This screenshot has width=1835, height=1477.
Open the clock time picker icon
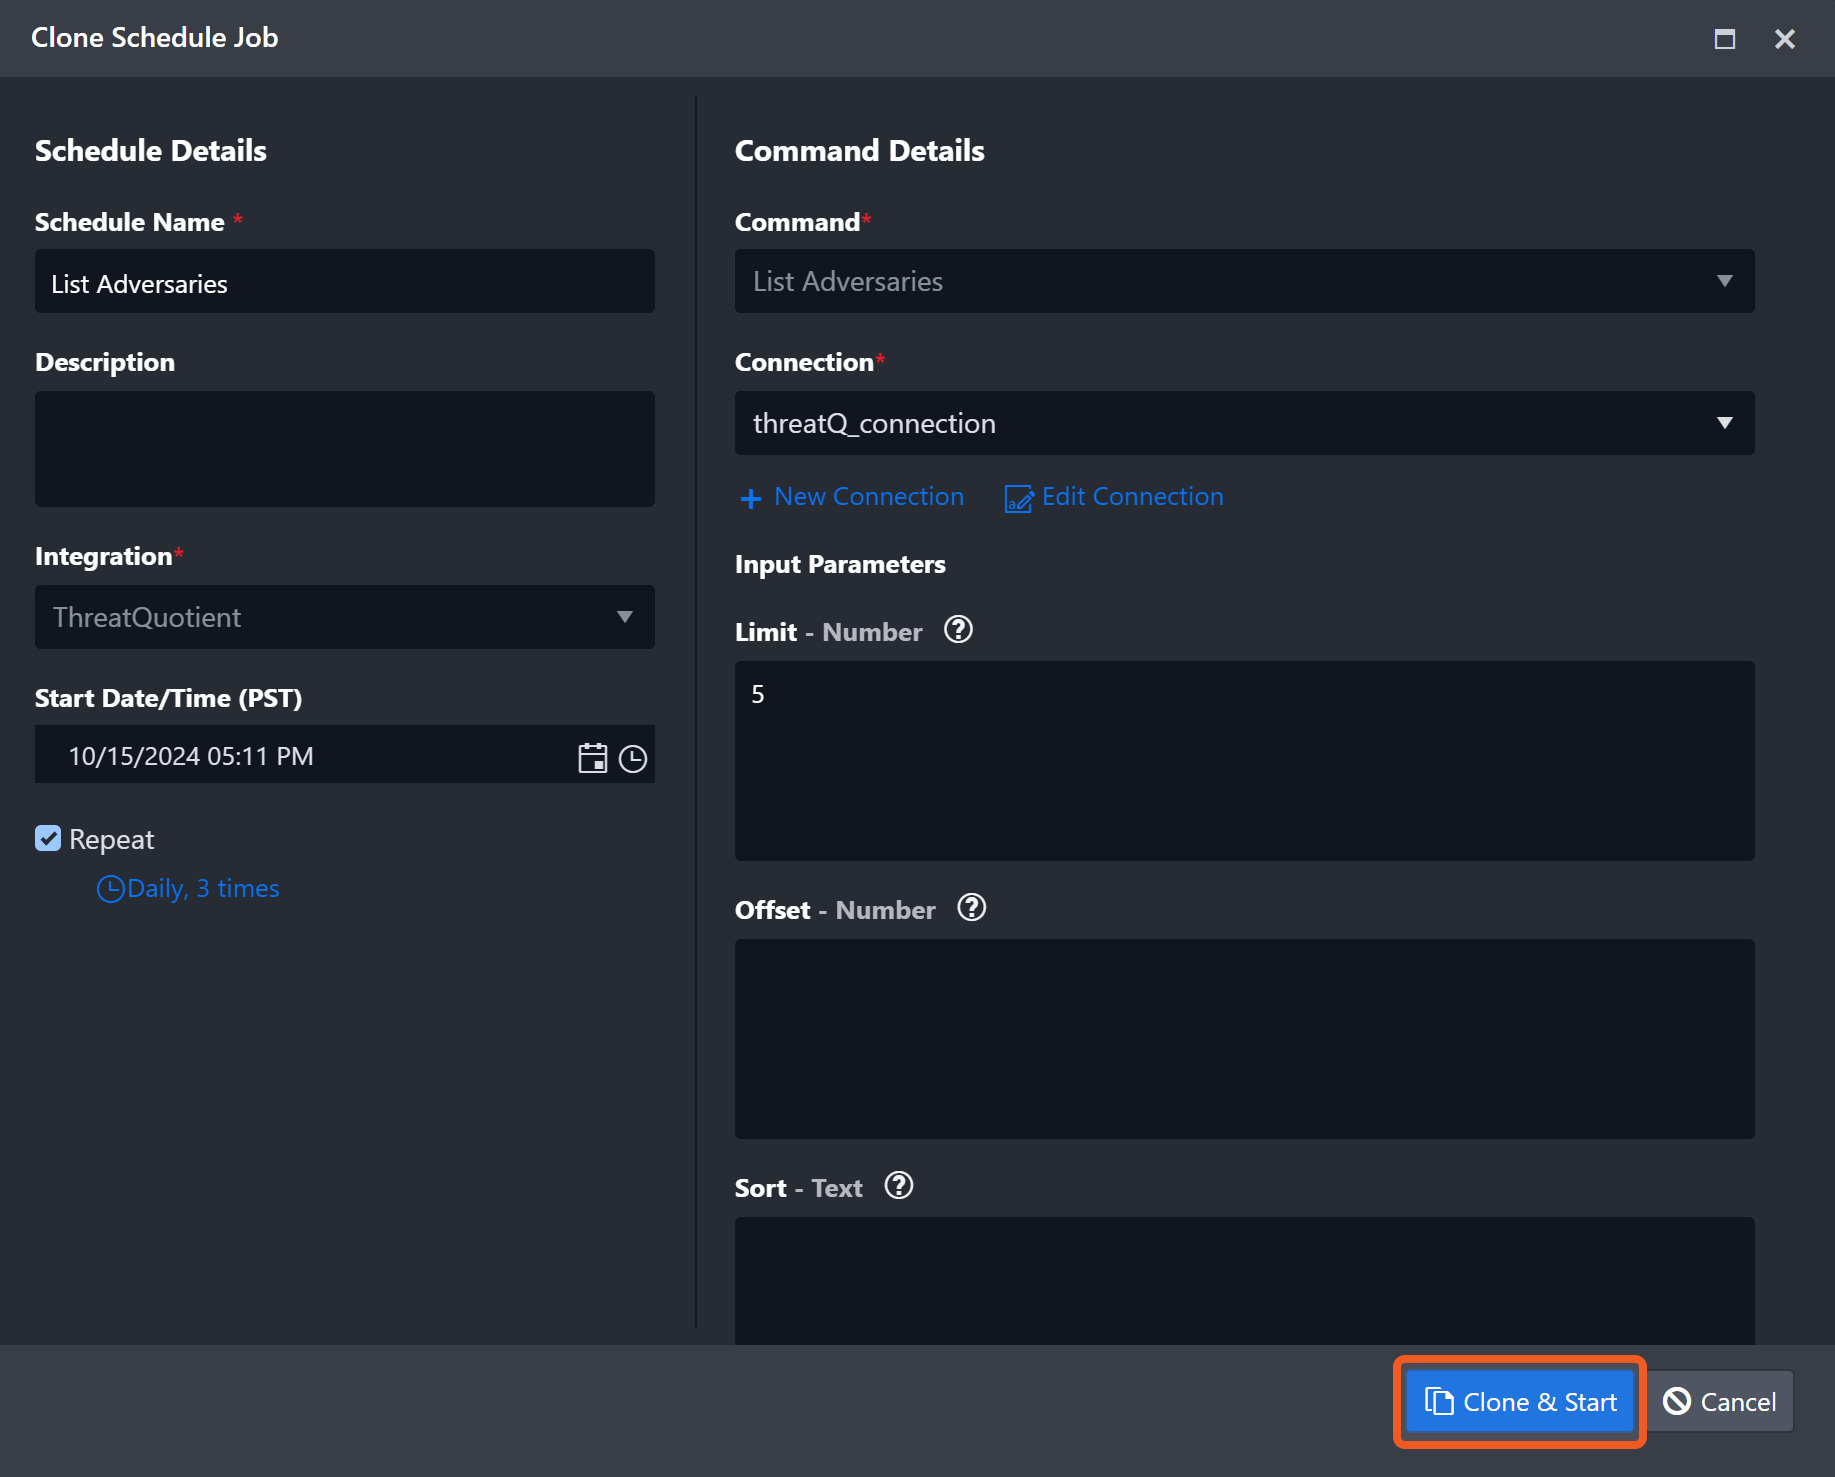pyautogui.click(x=633, y=758)
